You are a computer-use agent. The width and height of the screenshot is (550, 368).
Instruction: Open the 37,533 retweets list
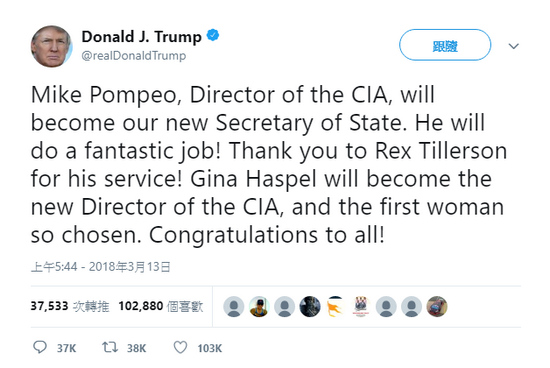coord(70,306)
